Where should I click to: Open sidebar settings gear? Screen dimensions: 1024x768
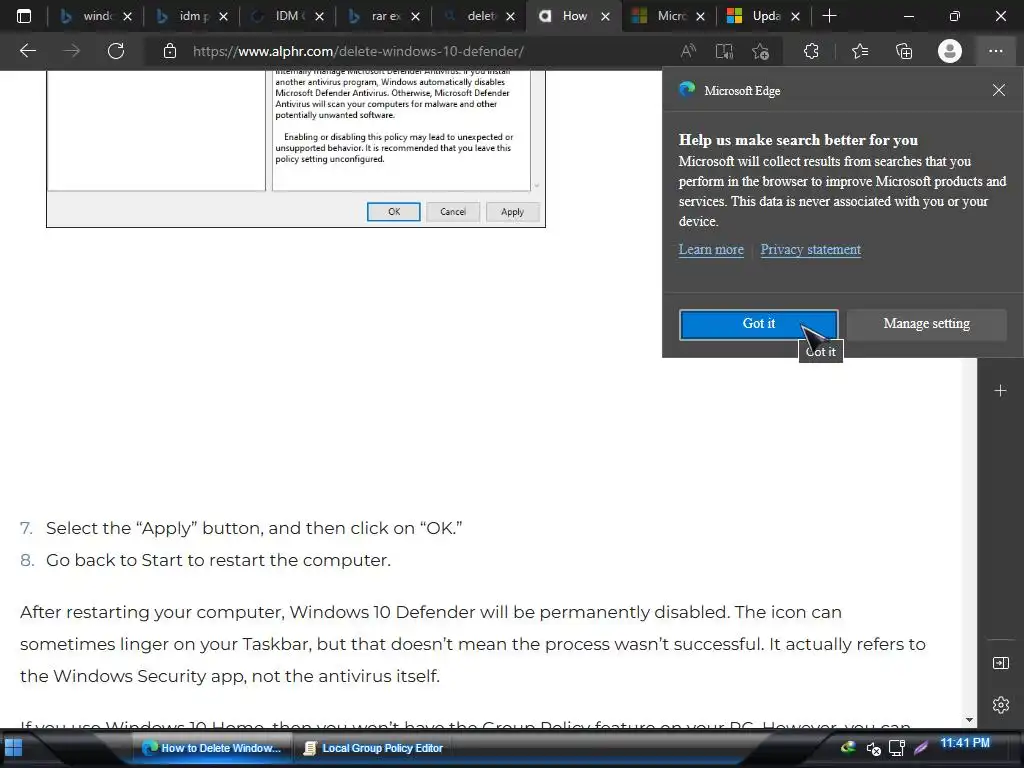click(x=1000, y=705)
